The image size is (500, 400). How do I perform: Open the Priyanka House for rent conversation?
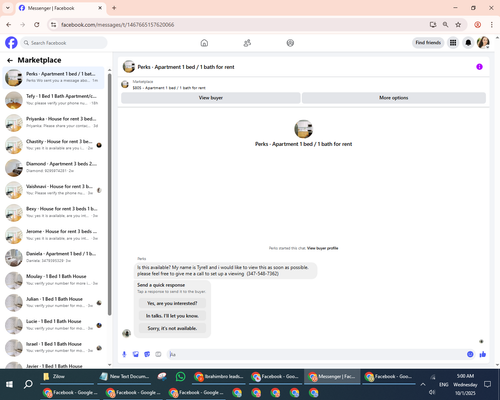[53, 122]
